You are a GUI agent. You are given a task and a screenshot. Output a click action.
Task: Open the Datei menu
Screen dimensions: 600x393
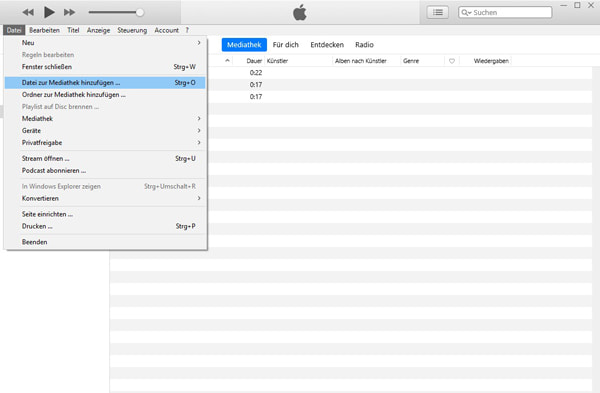(x=14, y=30)
